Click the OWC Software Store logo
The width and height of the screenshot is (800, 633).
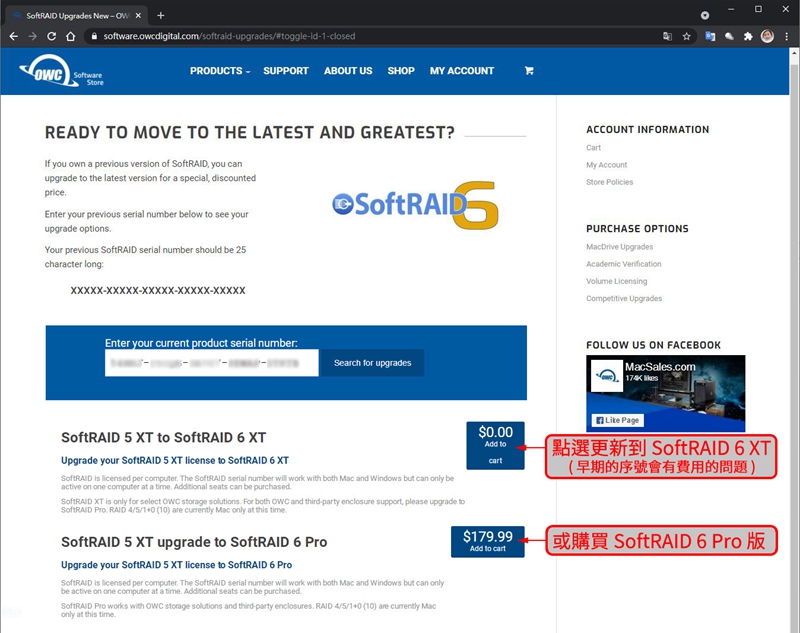coord(61,70)
